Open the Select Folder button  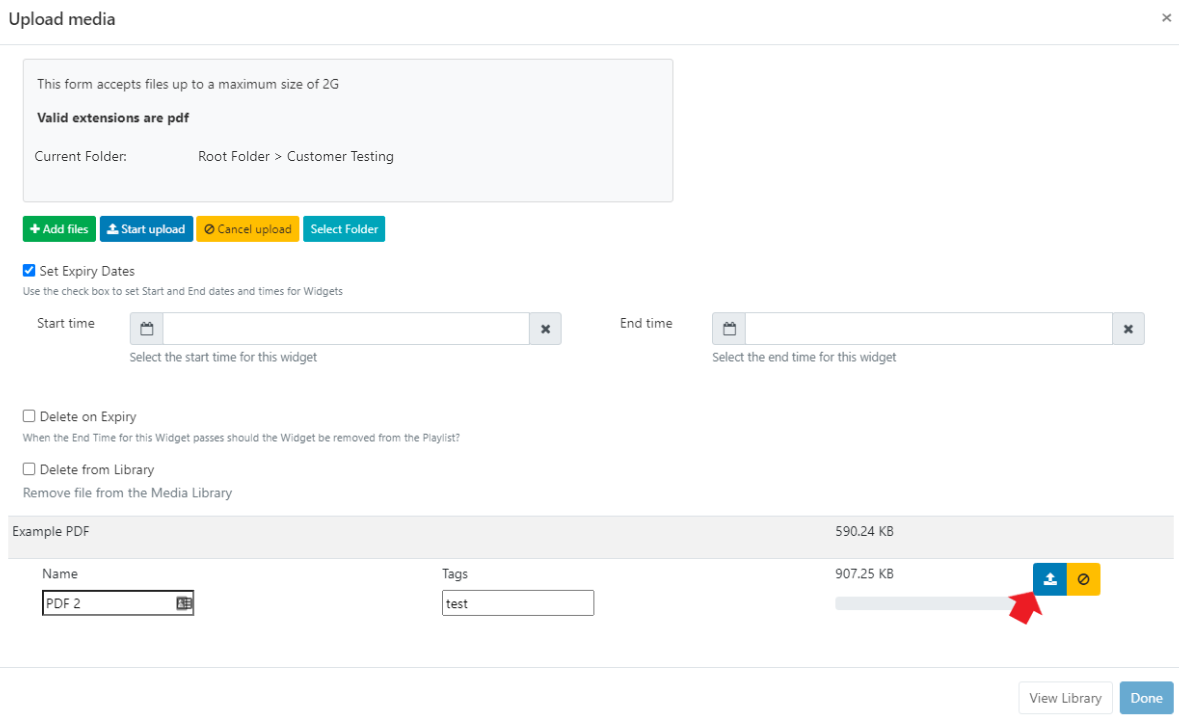344,229
